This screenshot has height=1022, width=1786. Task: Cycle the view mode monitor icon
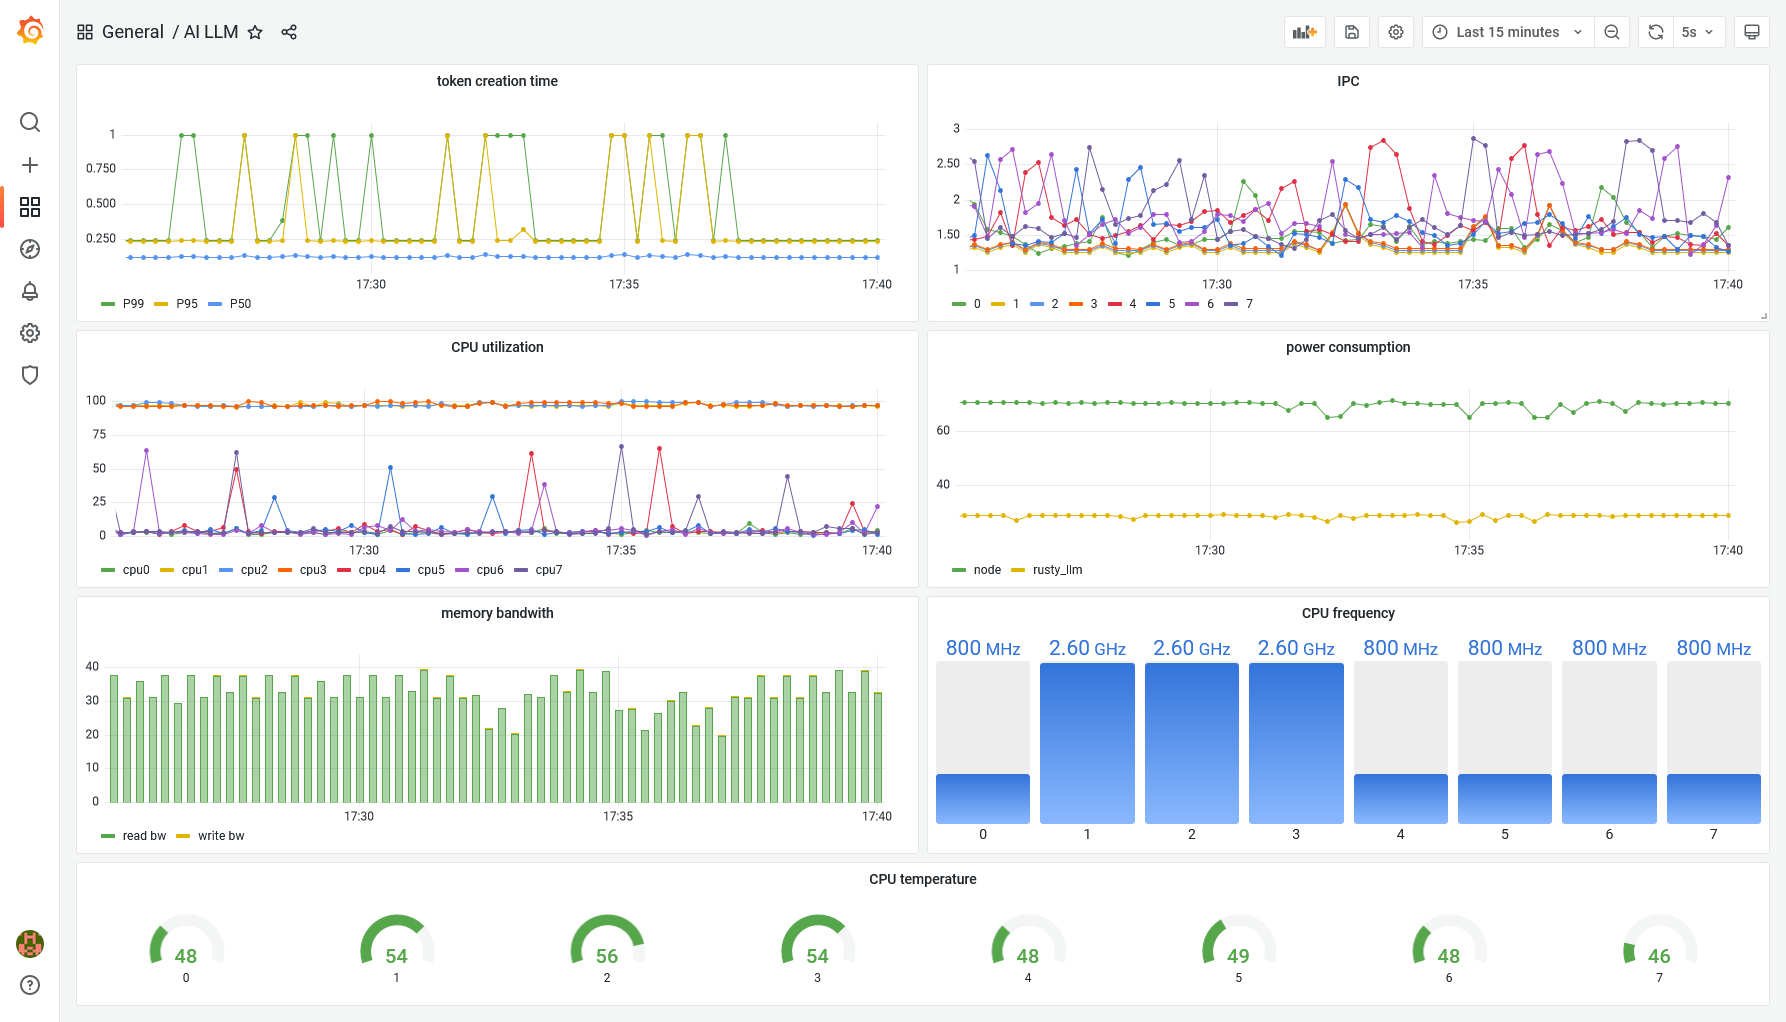coord(1752,32)
